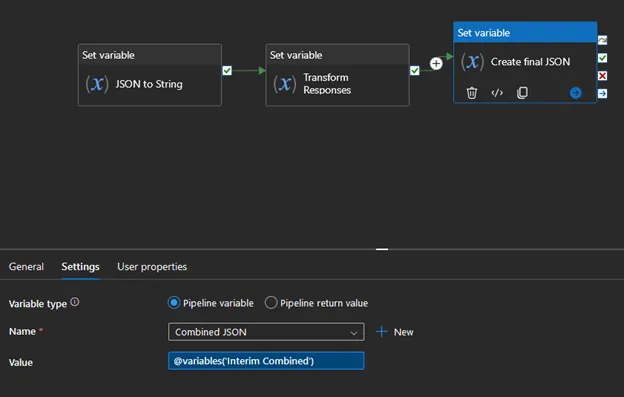The width and height of the screenshot is (624, 397).
Task: Select the Pipeline variable radio button
Action: coord(174,303)
